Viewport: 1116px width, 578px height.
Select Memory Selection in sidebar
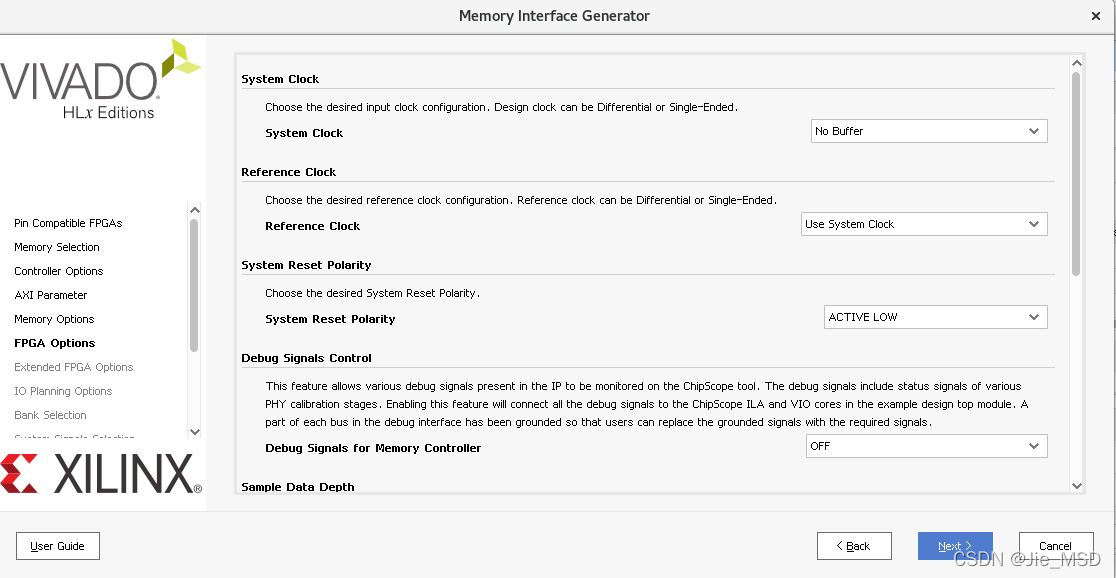(57, 247)
